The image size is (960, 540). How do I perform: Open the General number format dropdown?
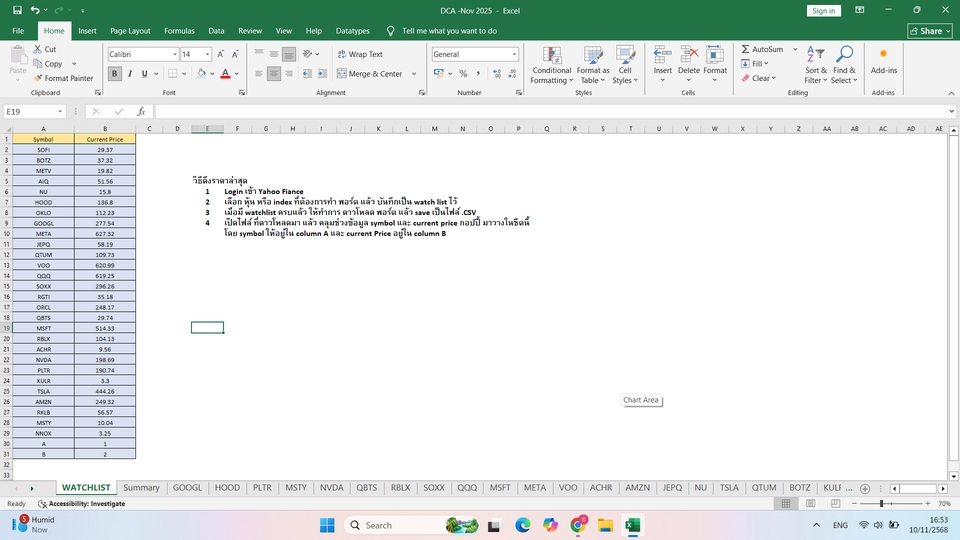(x=514, y=54)
